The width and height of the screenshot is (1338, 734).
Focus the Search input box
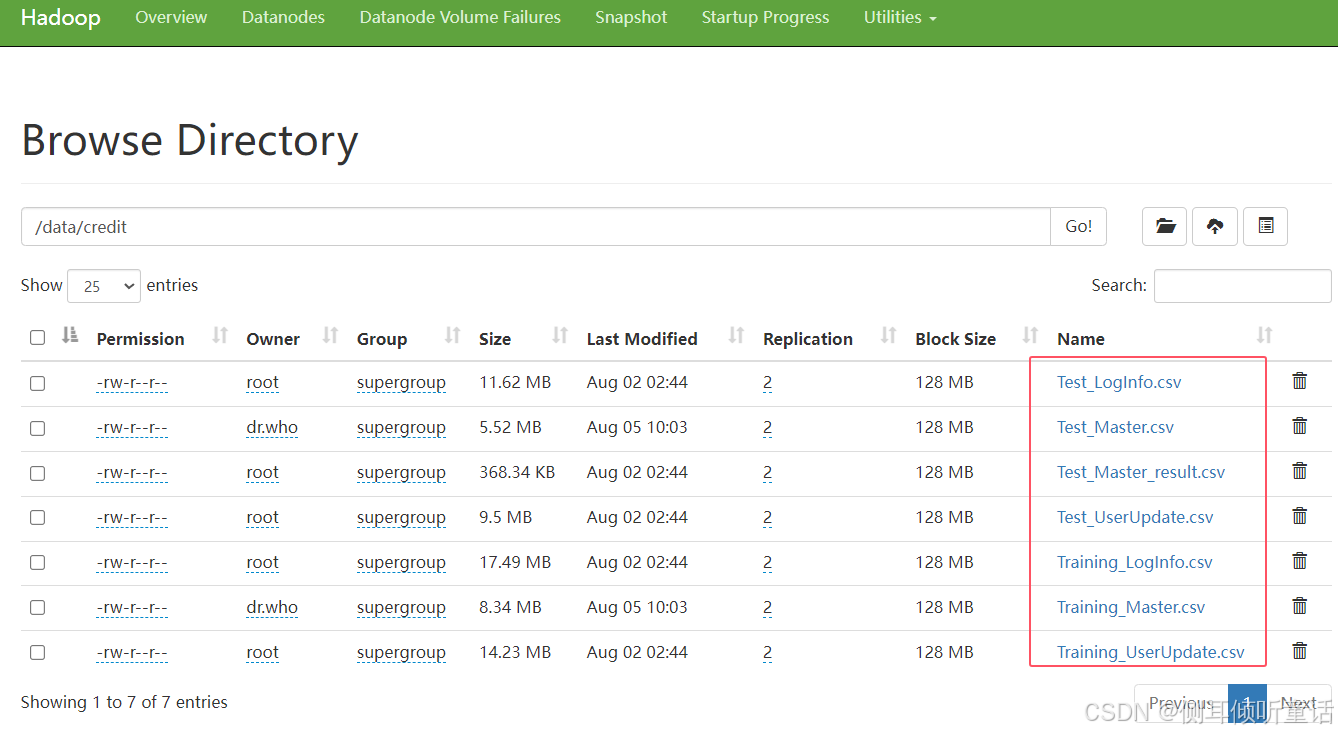point(1242,286)
